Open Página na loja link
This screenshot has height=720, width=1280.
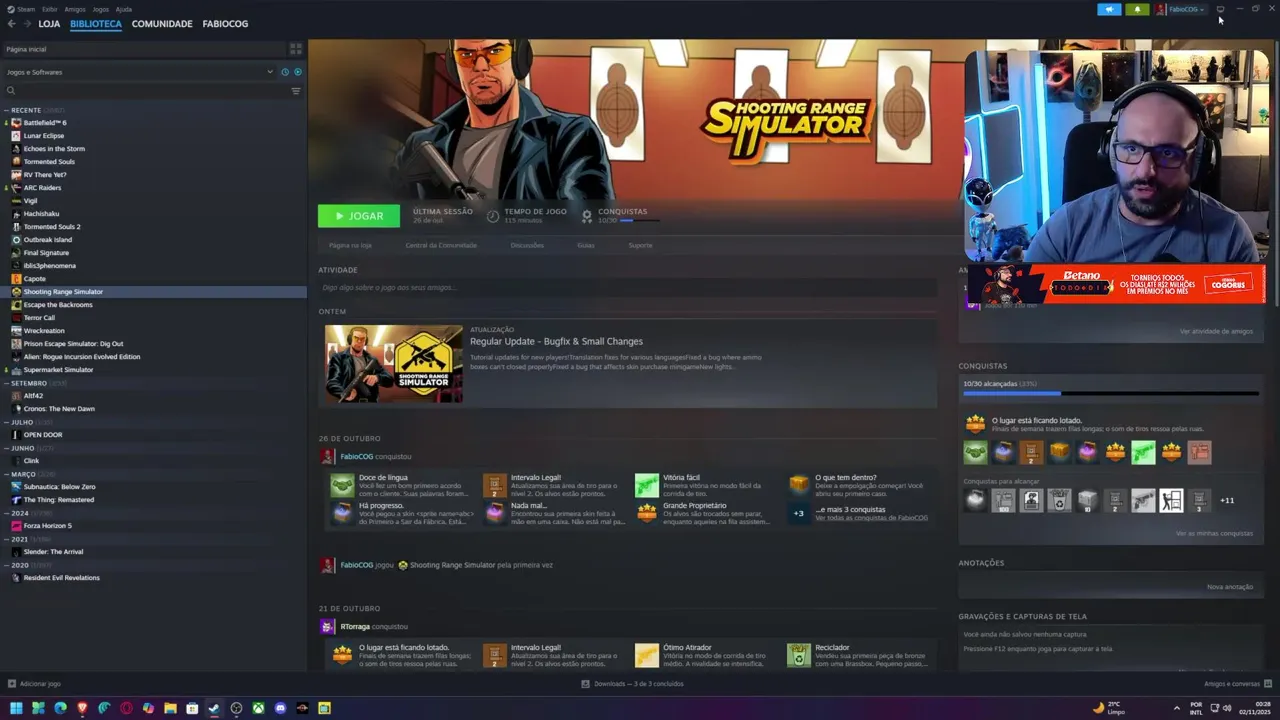pyautogui.click(x=350, y=245)
